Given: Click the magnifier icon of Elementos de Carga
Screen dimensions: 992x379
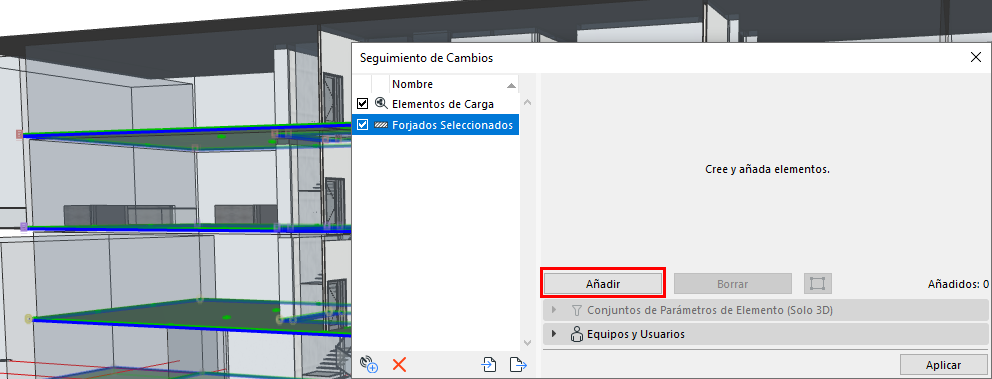Looking at the screenshot, I should (x=381, y=103).
